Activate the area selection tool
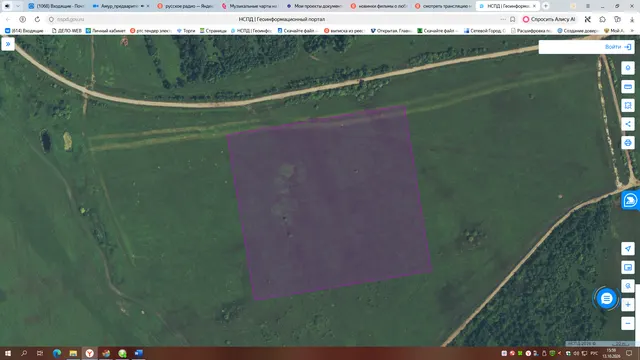 [628, 105]
